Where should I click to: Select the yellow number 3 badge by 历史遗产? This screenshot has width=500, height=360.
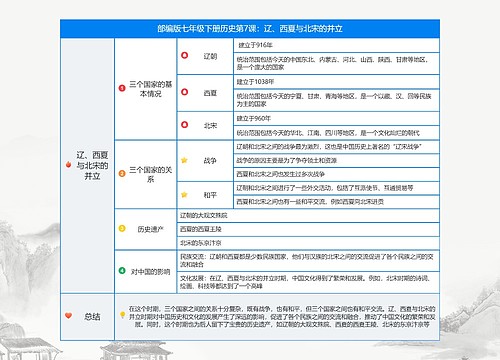122,229
